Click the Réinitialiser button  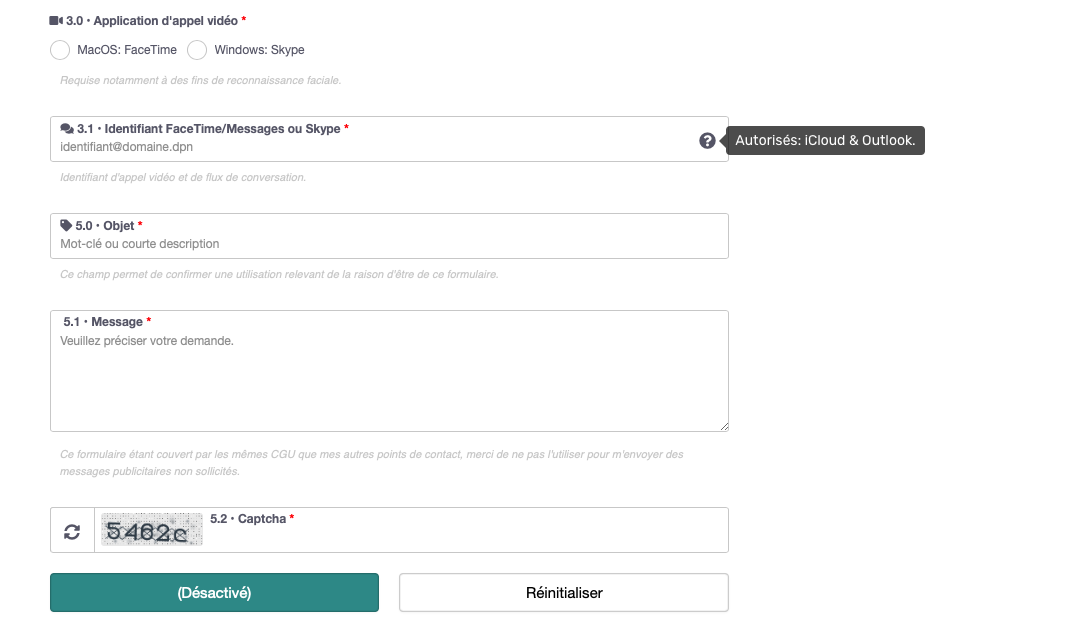point(564,592)
